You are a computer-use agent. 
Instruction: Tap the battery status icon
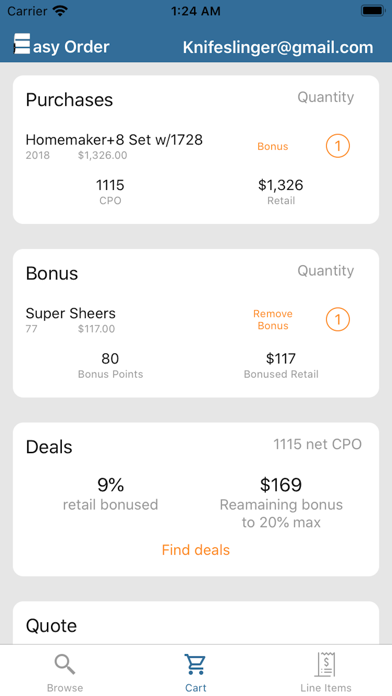[x=372, y=10]
